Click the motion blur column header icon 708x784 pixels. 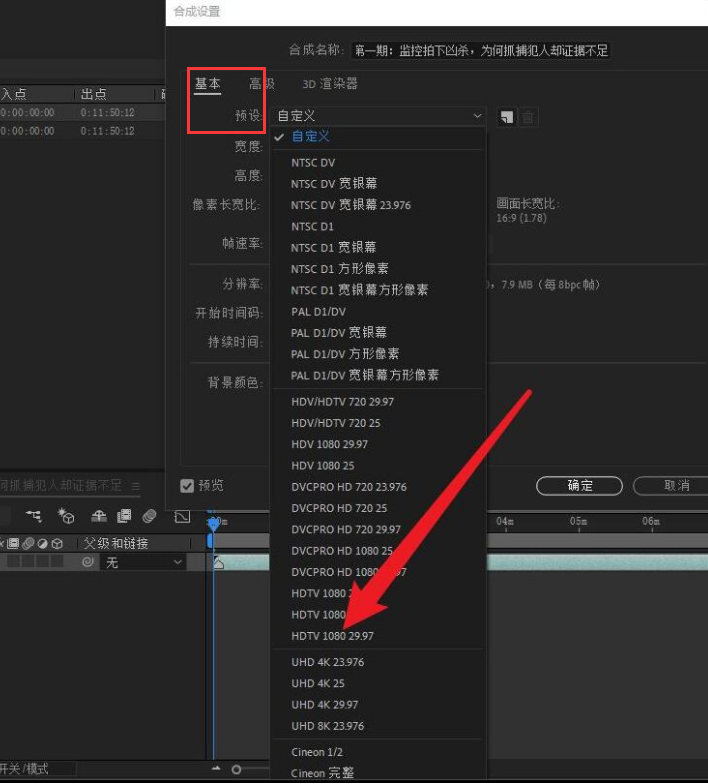28,544
